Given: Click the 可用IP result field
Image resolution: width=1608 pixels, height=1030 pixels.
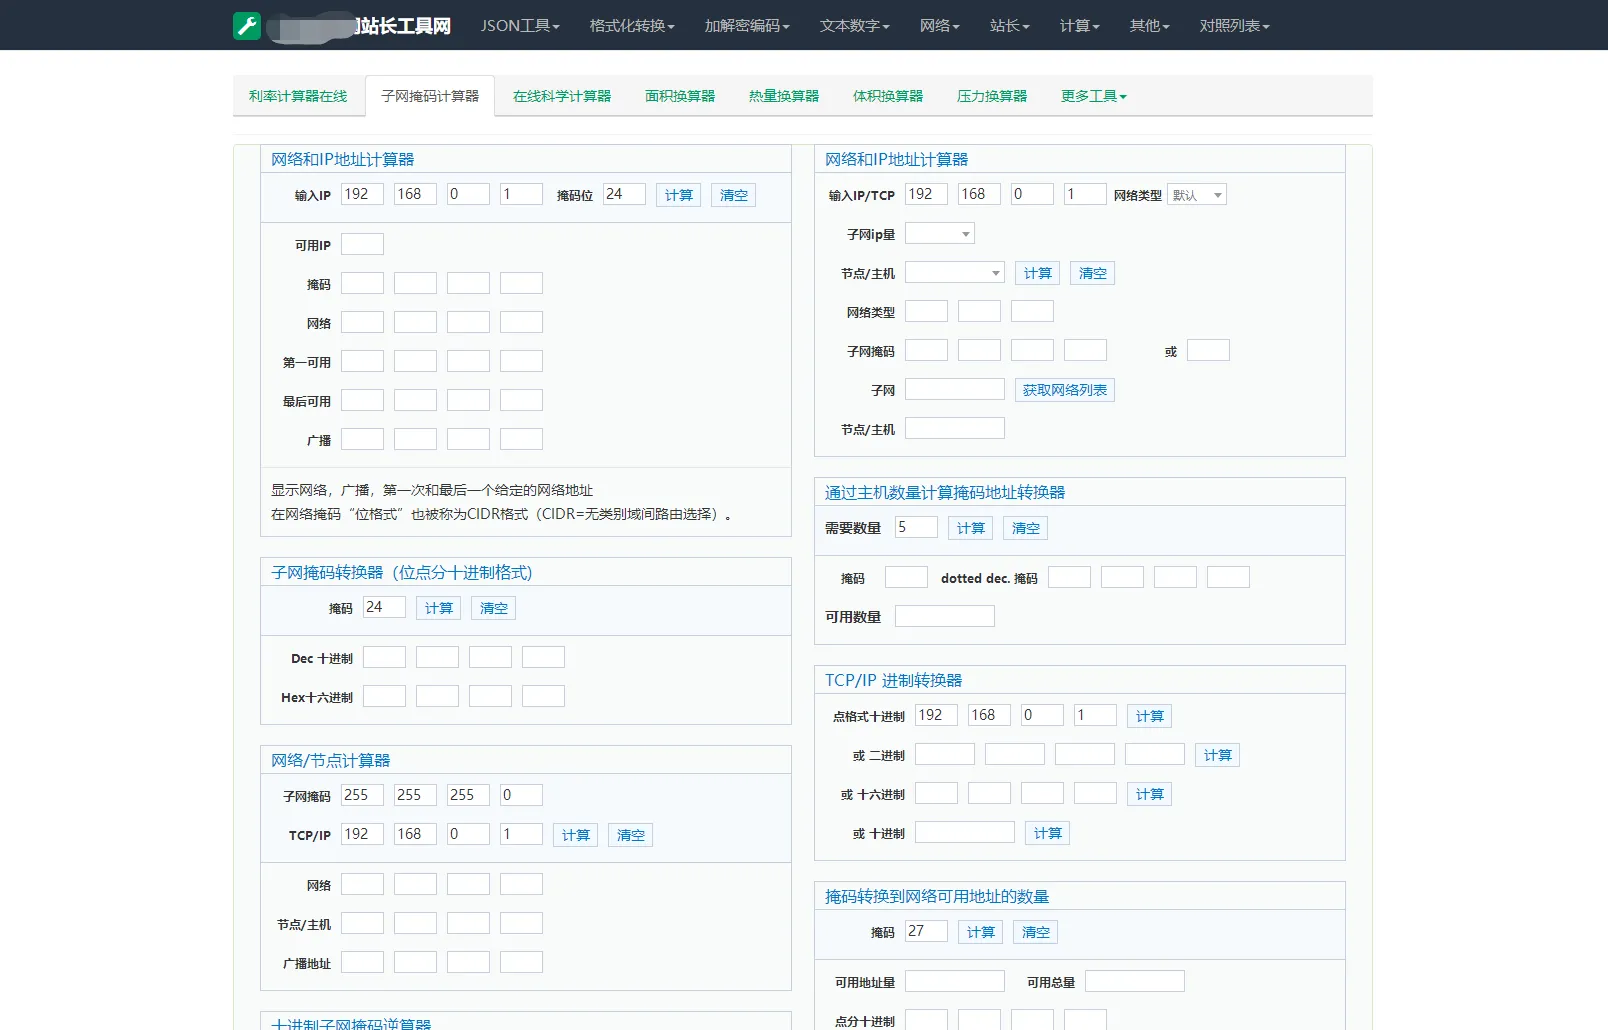Looking at the screenshot, I should click(x=362, y=244).
